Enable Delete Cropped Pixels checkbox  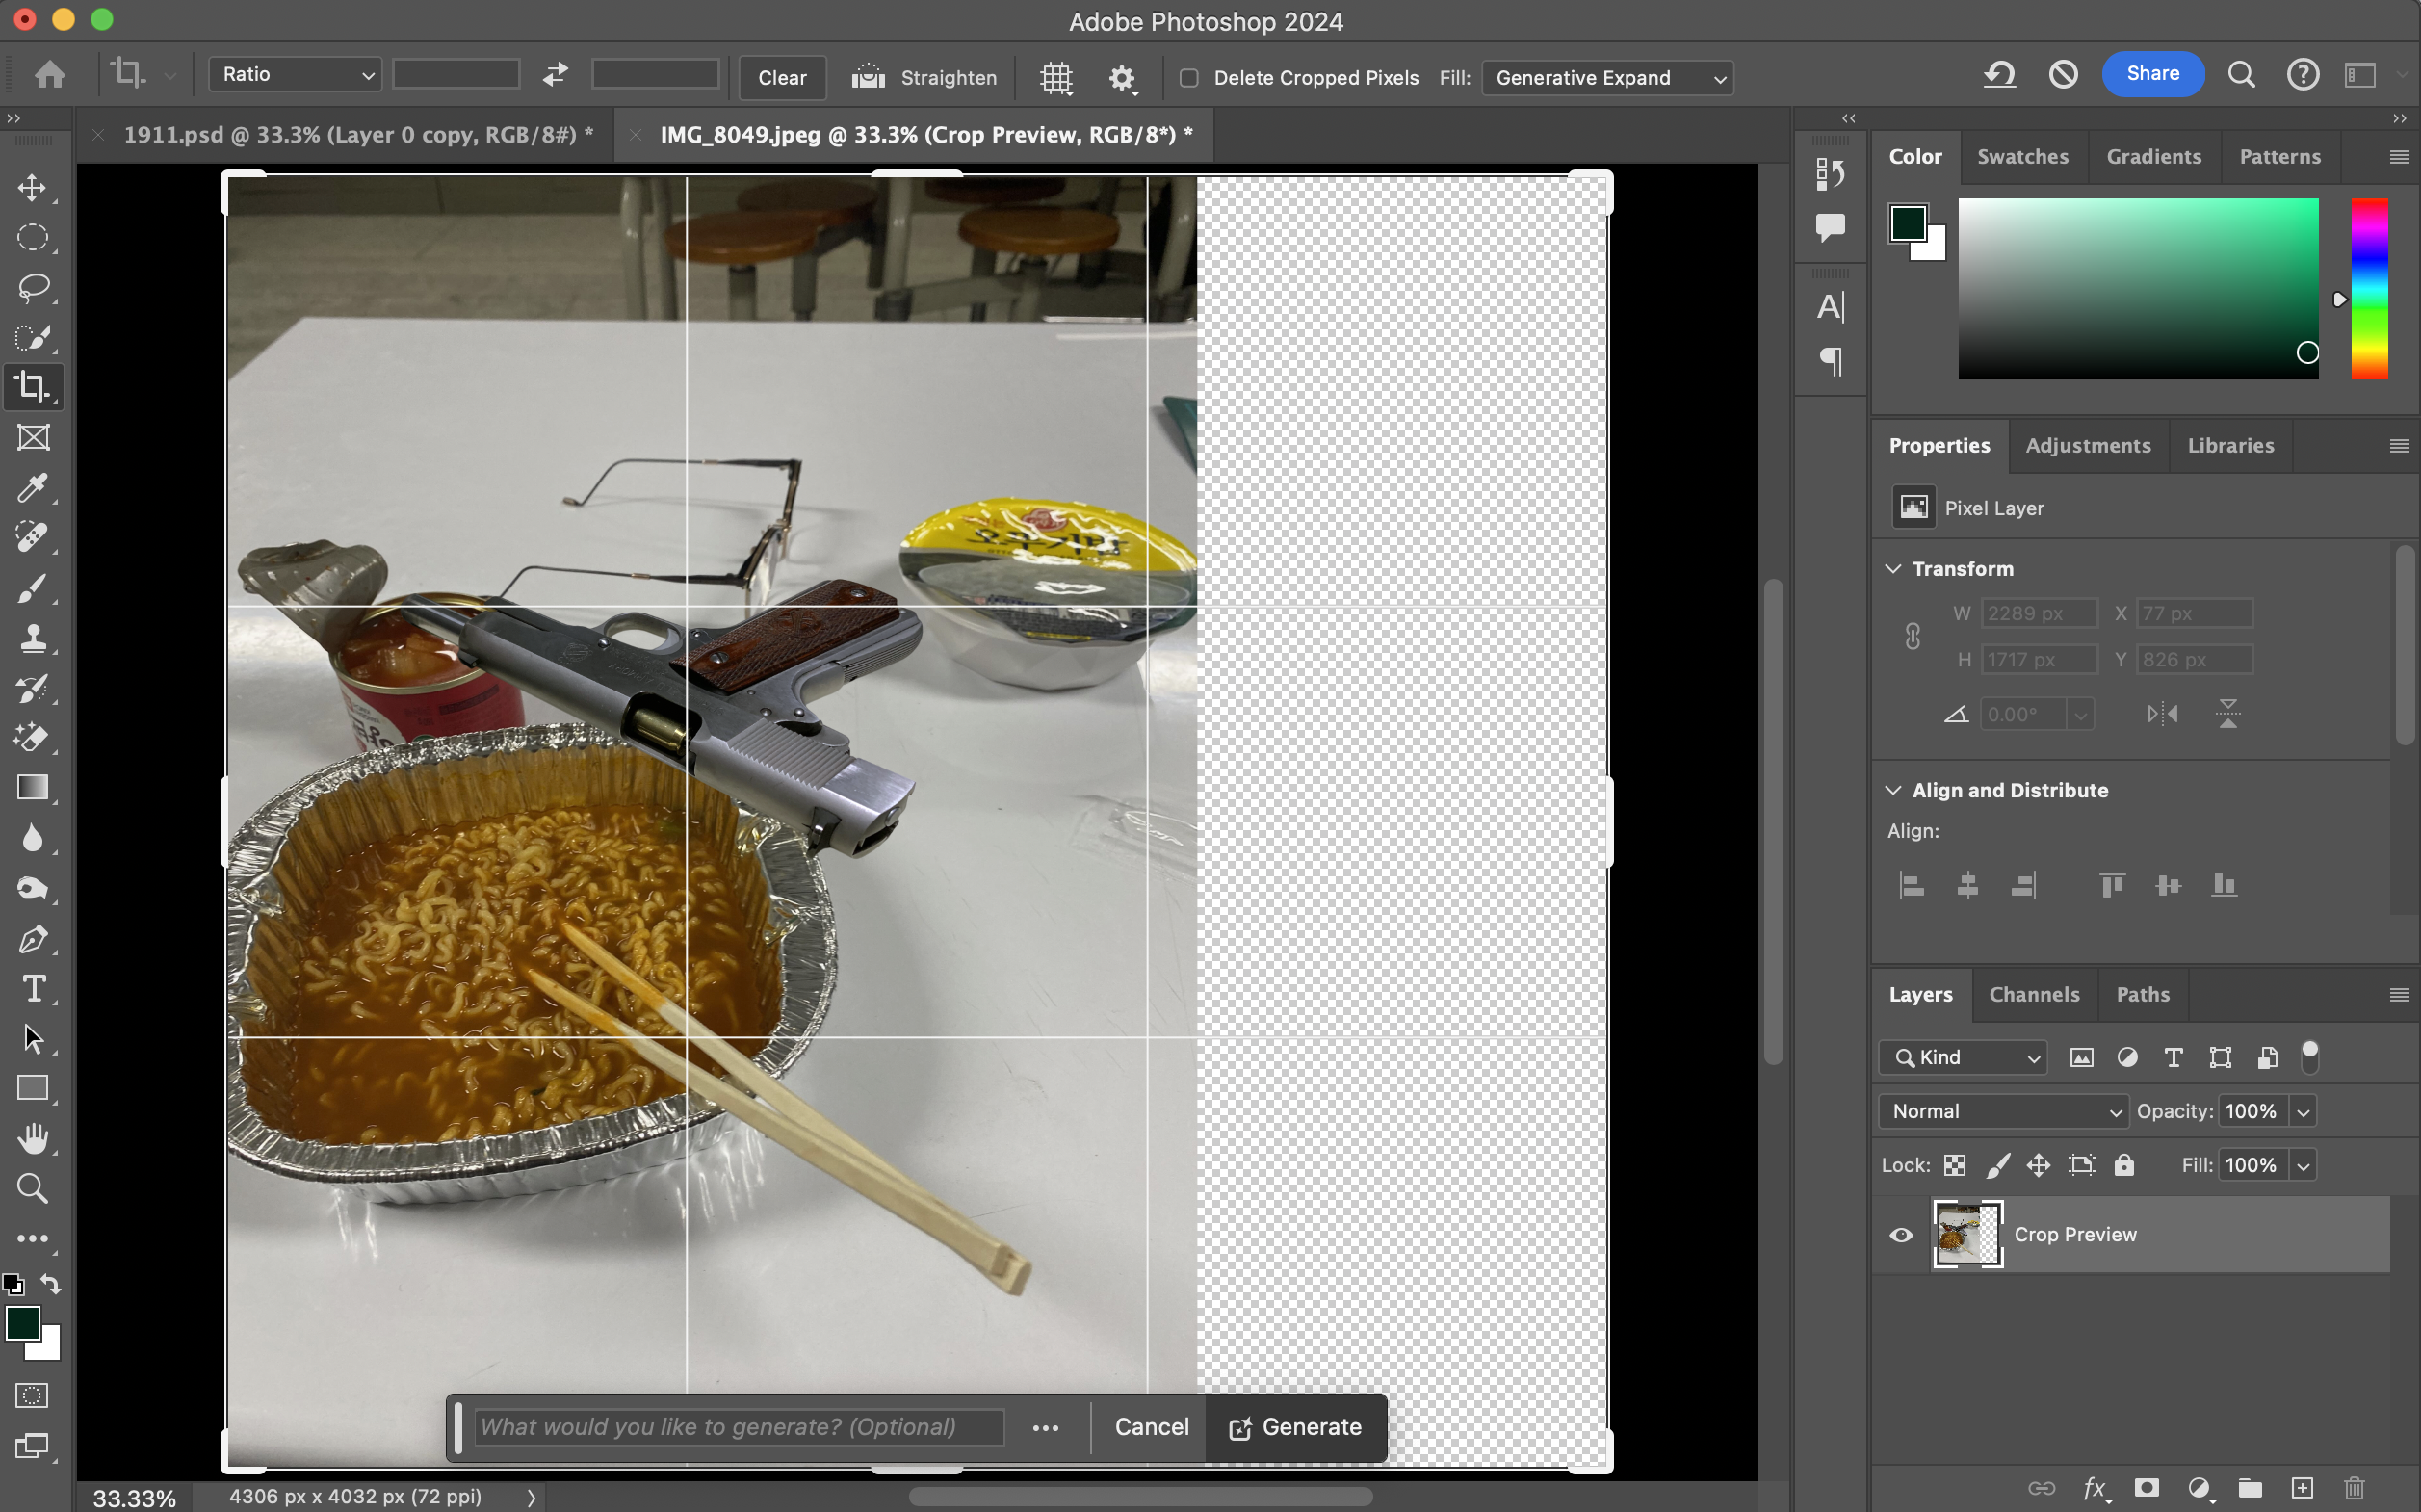[x=1189, y=78]
